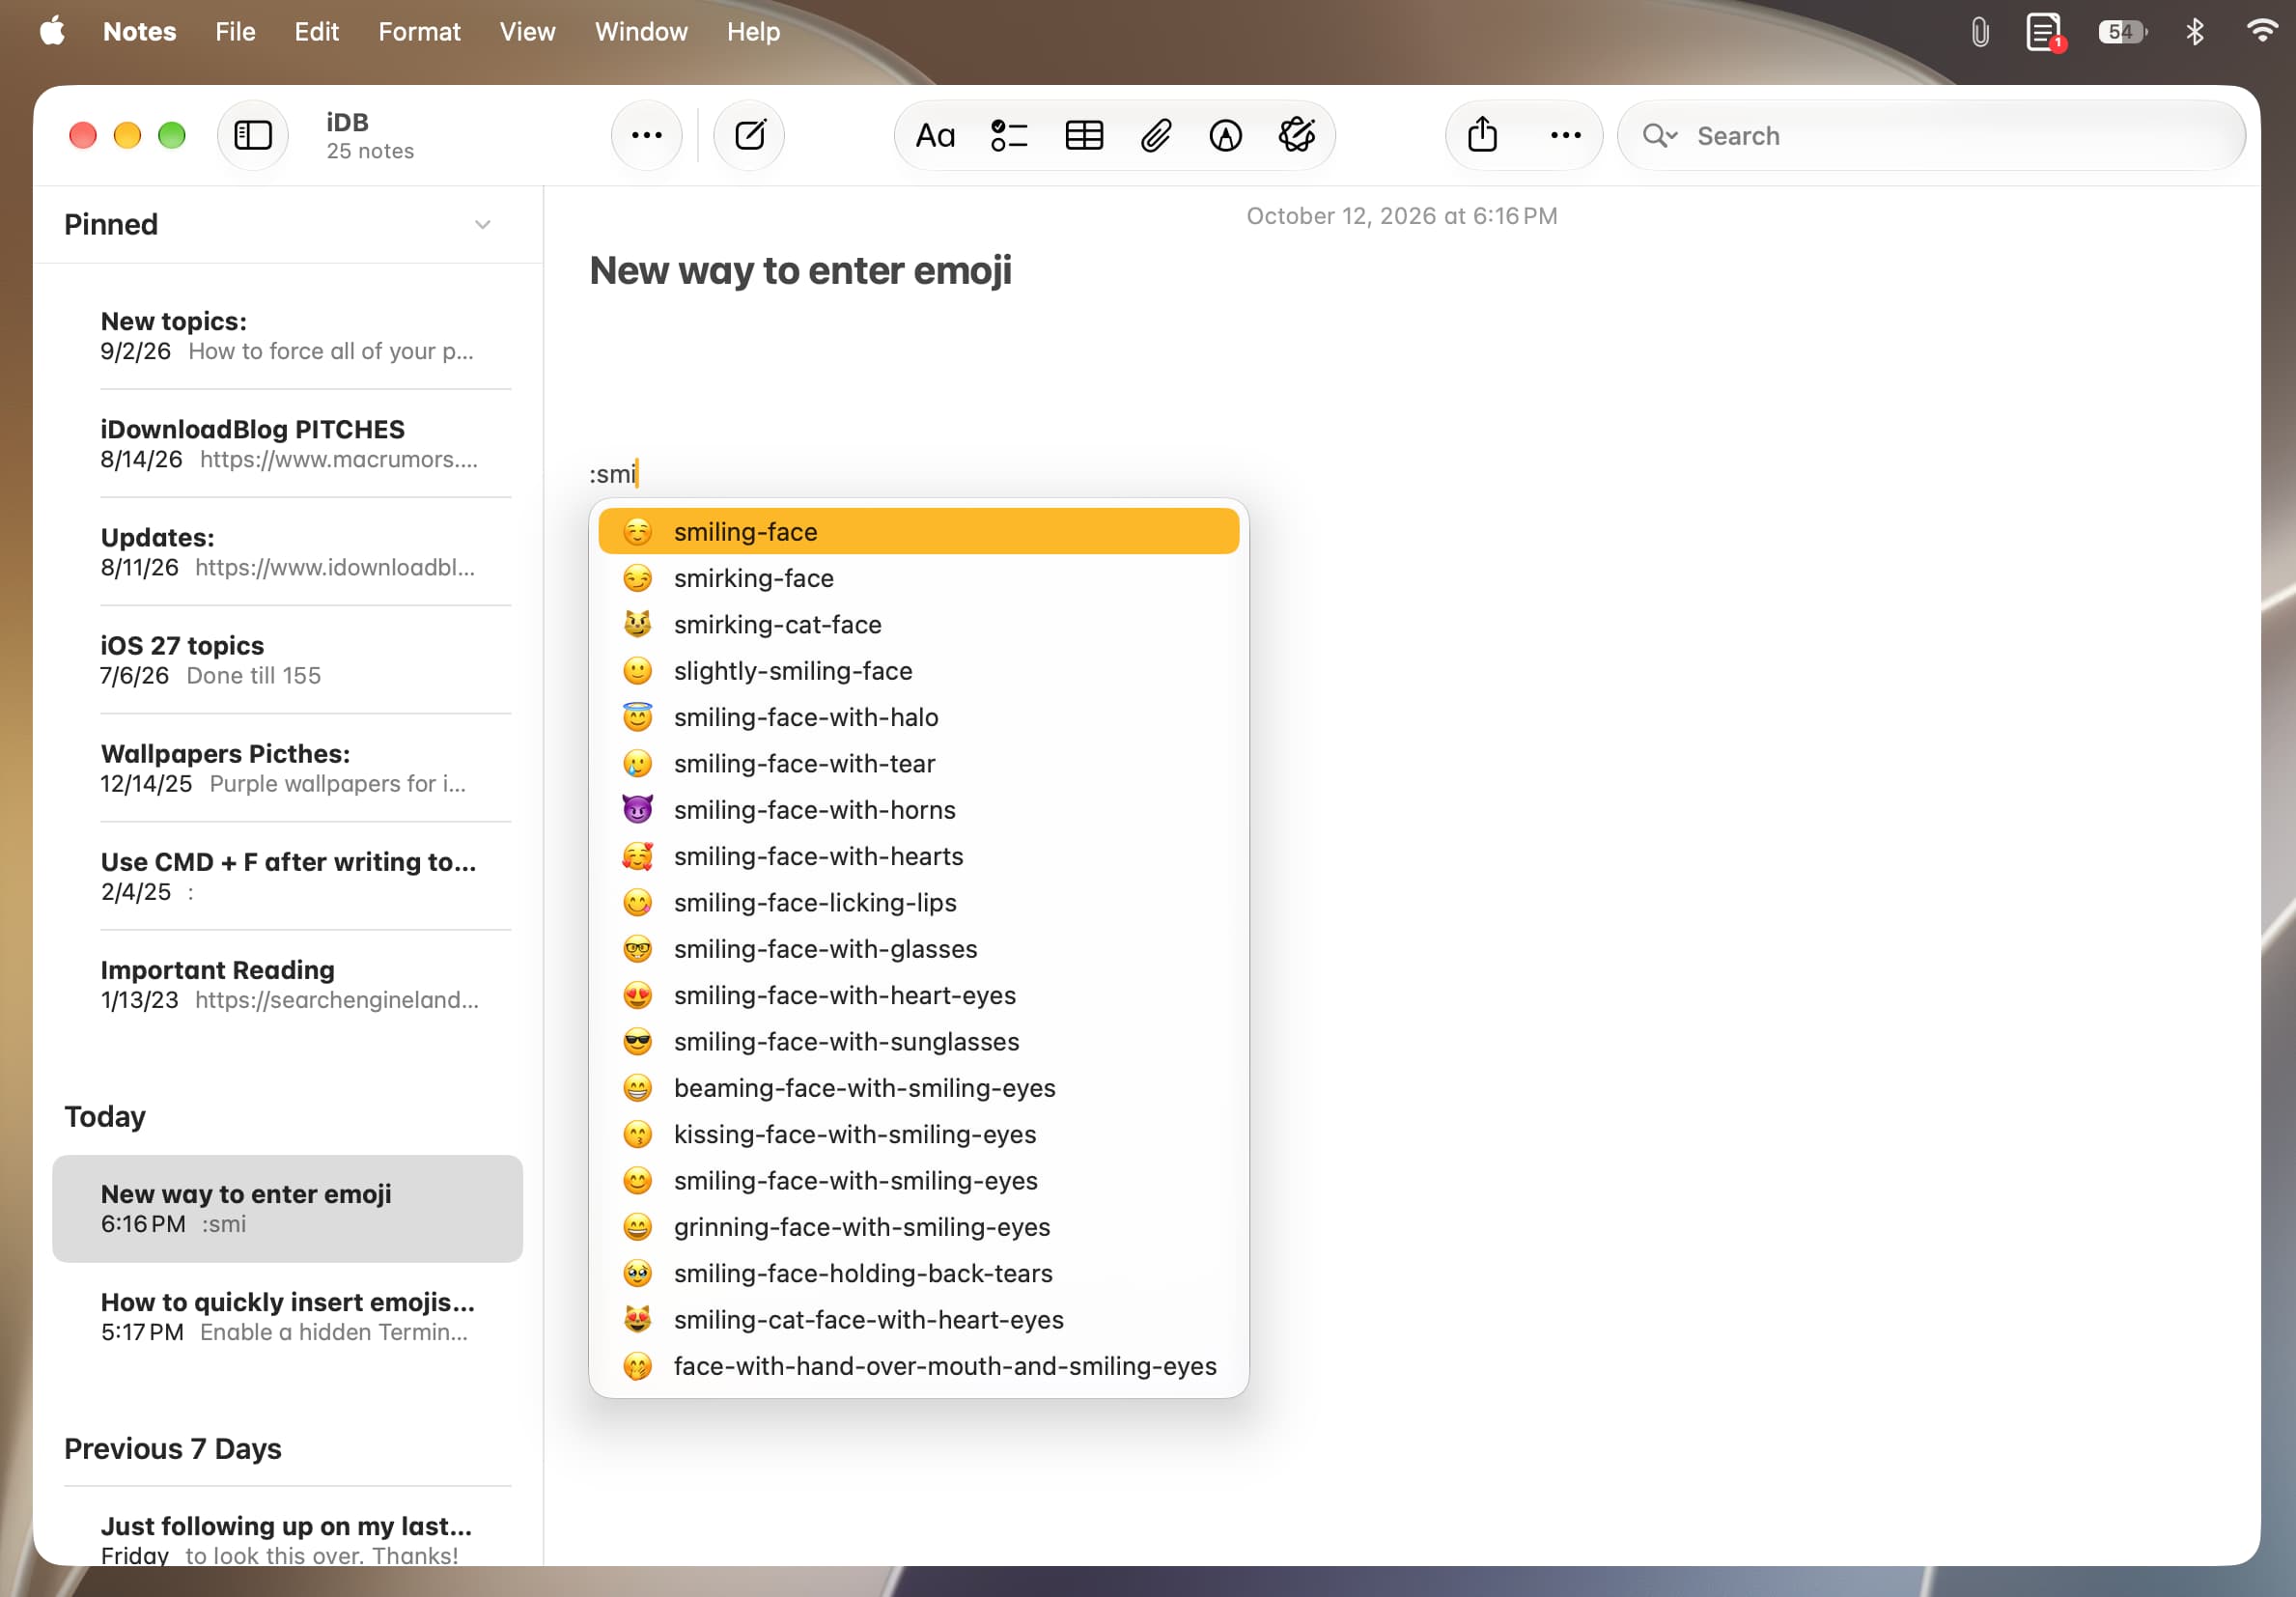Collapse the Pinned section chevron
Image resolution: width=2296 pixels, height=1597 pixels.
coord(482,224)
